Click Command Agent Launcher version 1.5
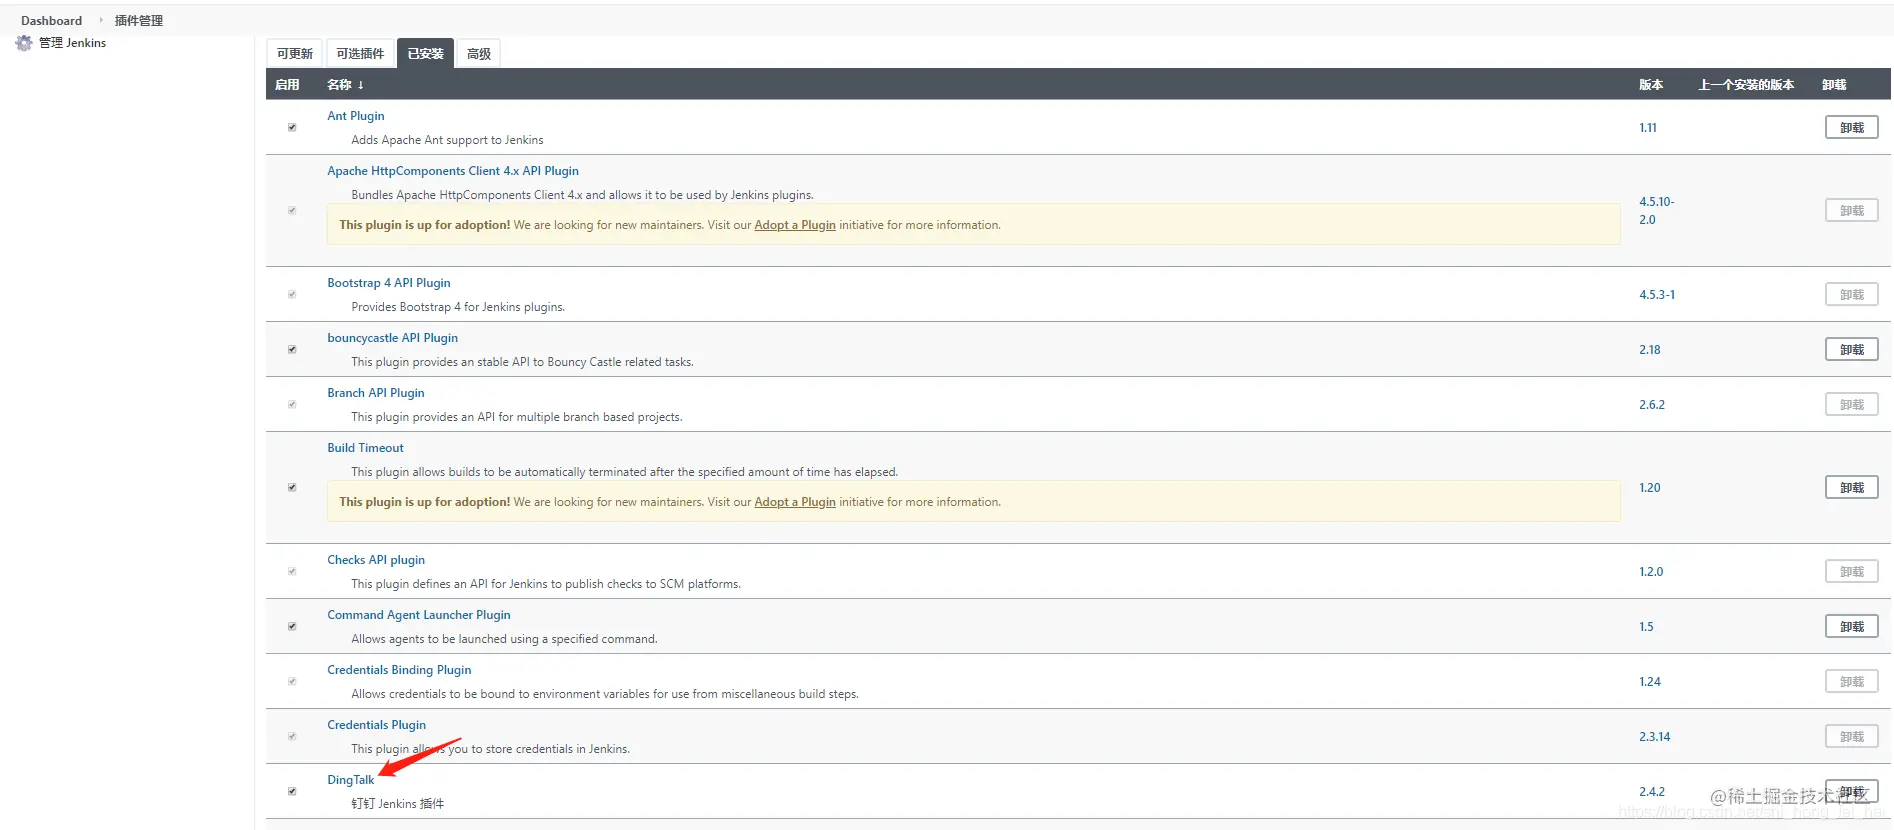The image size is (1894, 830). tap(1646, 627)
